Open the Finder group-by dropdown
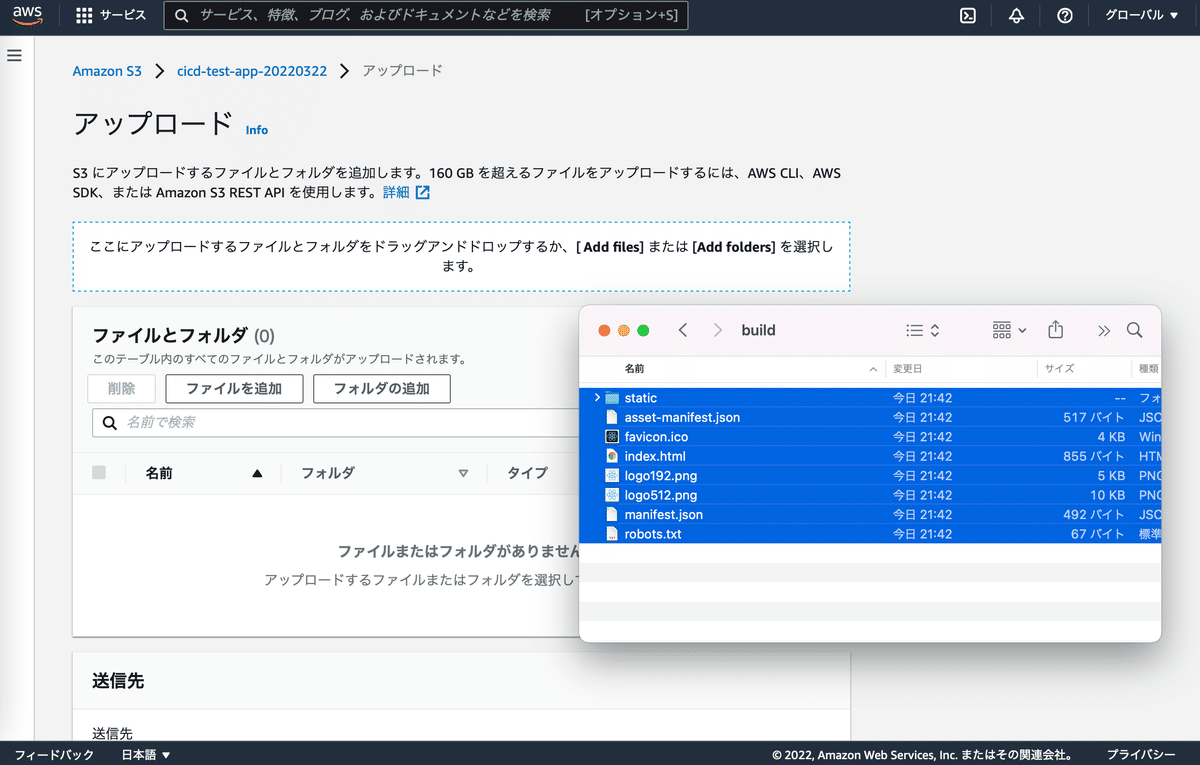This screenshot has width=1200, height=765. (1010, 330)
